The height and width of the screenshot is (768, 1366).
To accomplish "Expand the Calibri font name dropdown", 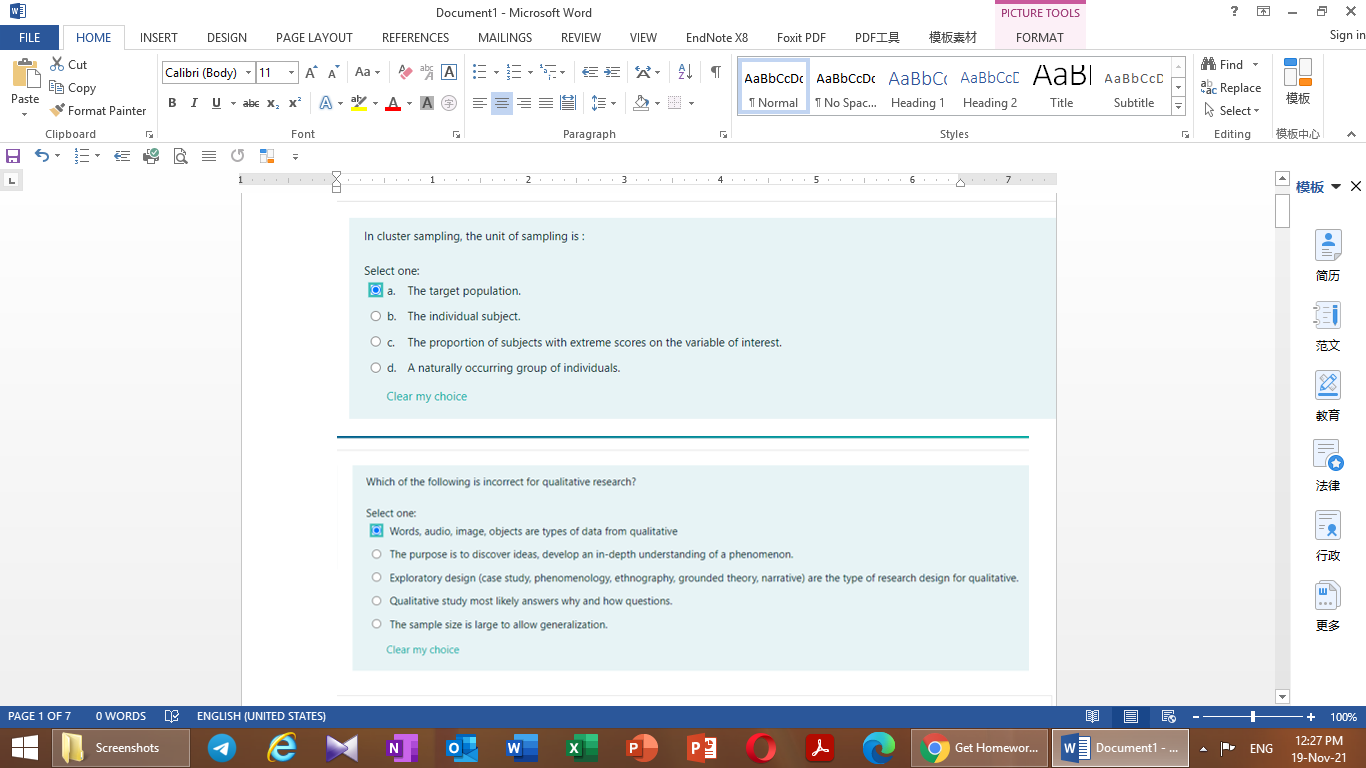I will tap(248, 72).
